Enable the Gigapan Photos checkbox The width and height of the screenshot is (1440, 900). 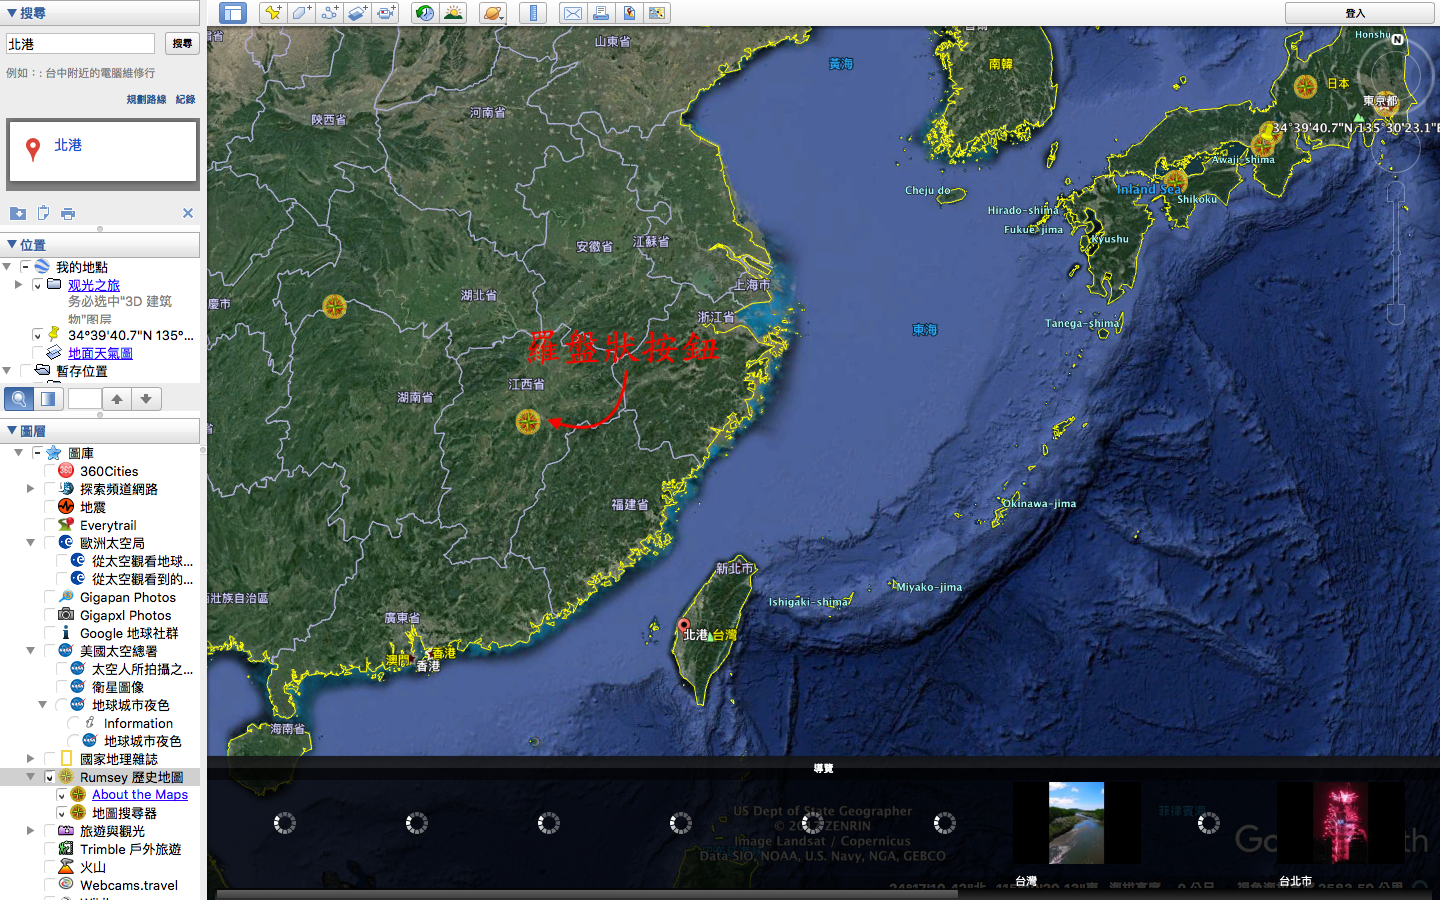(x=50, y=597)
